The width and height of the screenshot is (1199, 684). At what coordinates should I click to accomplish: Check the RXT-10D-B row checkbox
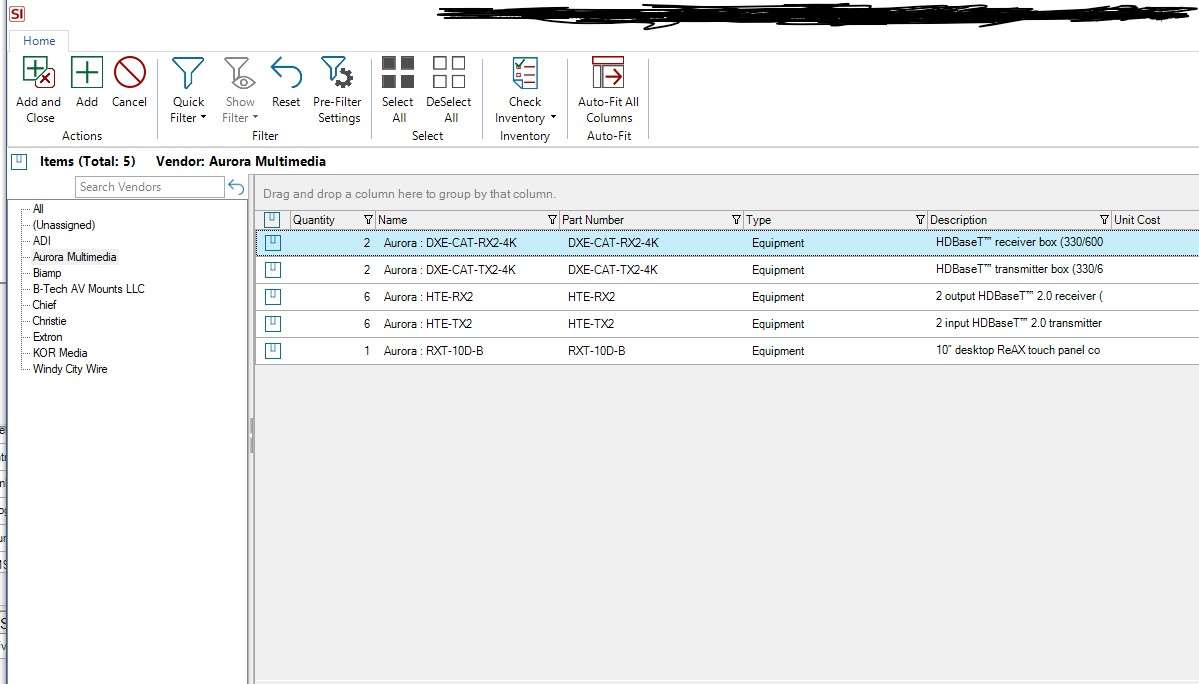[273, 351]
